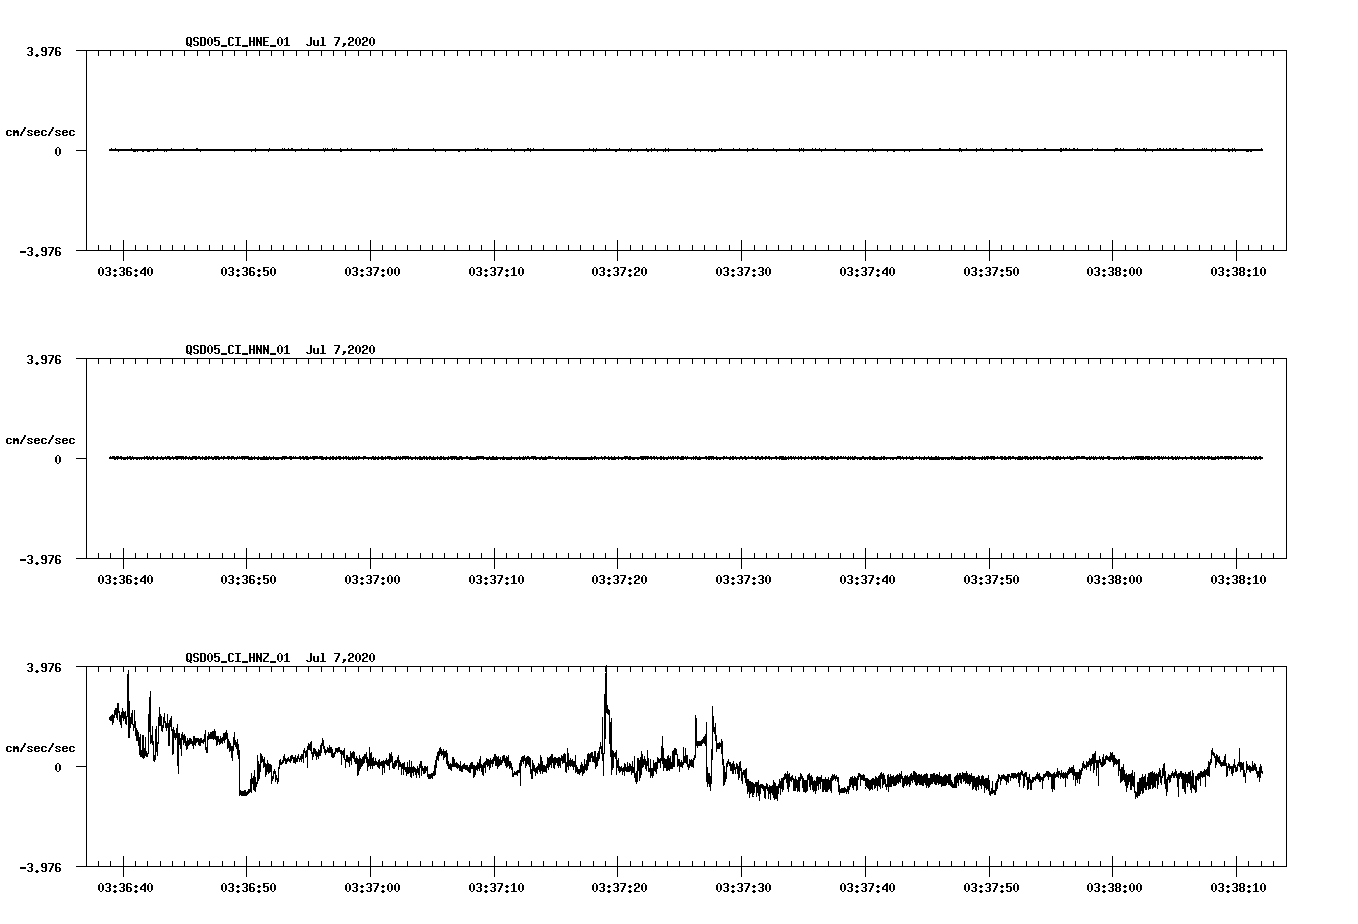Click the -3.976 lower limit on HNE plot
The height and width of the screenshot is (924, 1358).
pyautogui.click(x=40, y=252)
